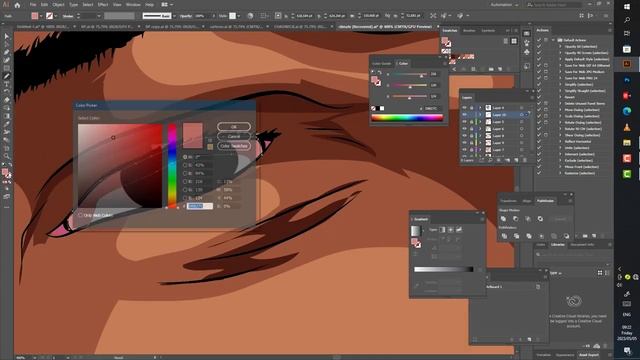
Task: Open File Explorer from the taskbar
Action: [x=627, y=143]
